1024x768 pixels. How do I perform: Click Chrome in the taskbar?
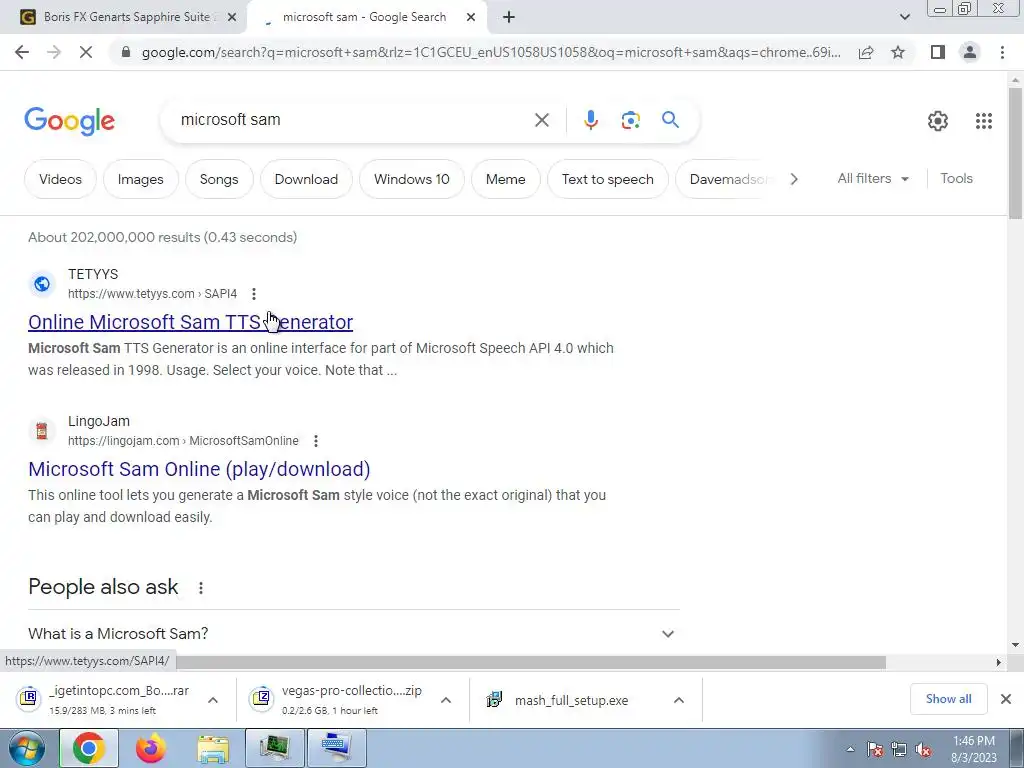click(89, 748)
